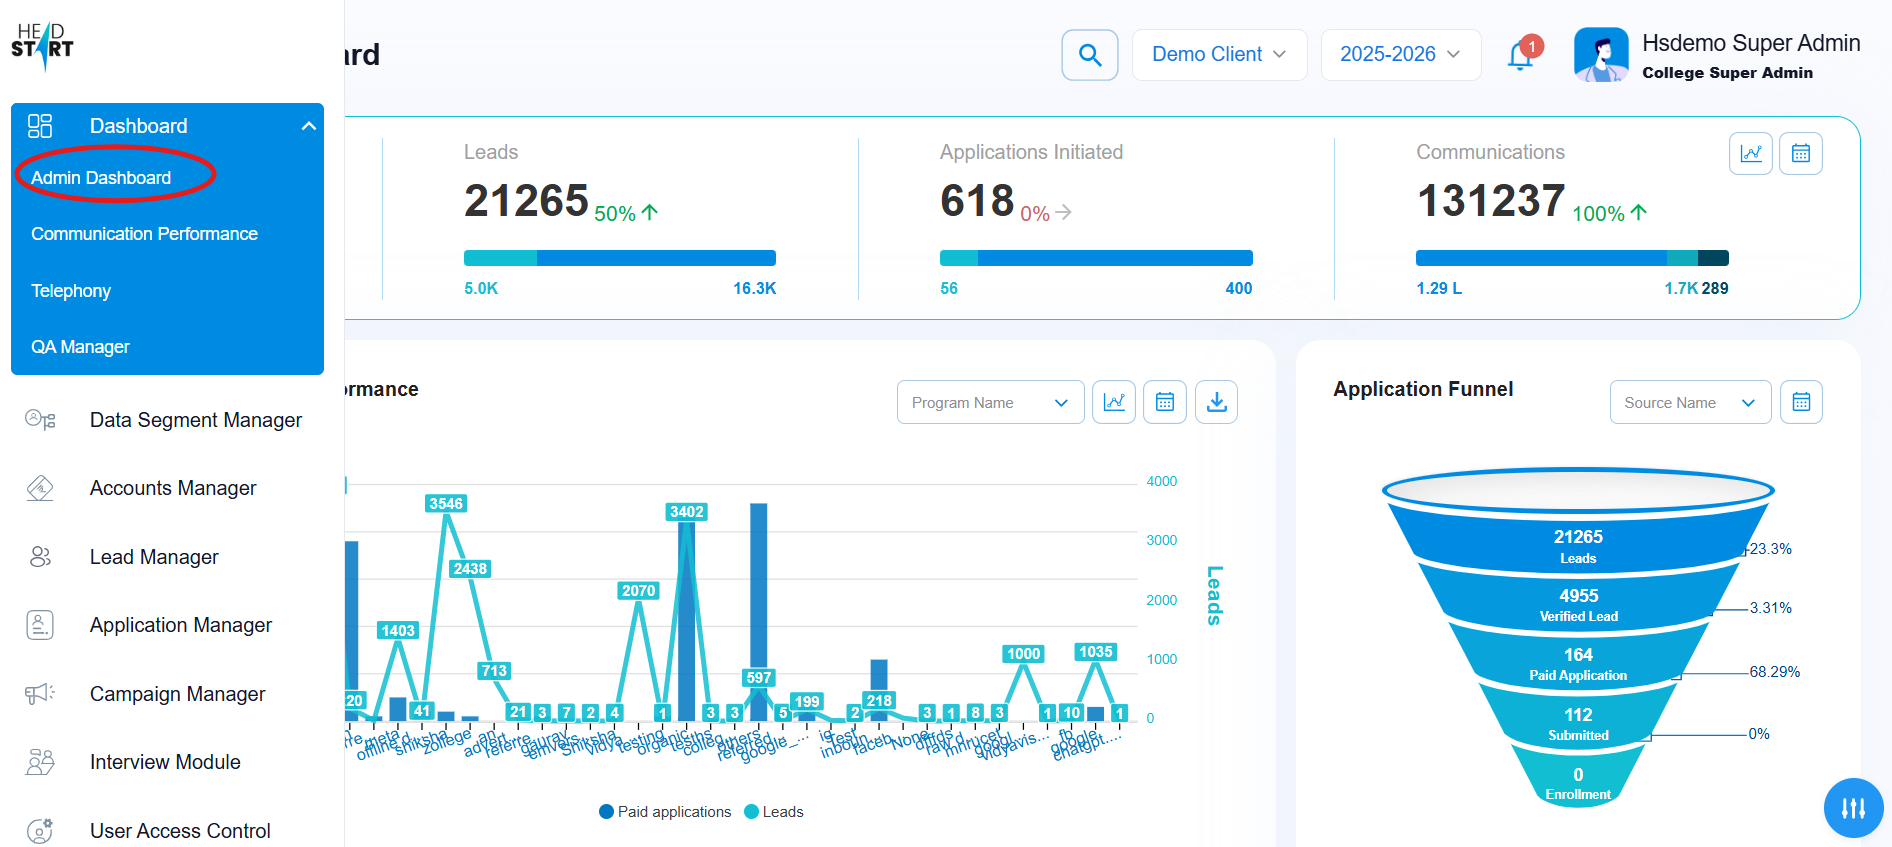This screenshot has height=847, width=1892.
Task: Click the search magnifier icon
Action: (1089, 55)
